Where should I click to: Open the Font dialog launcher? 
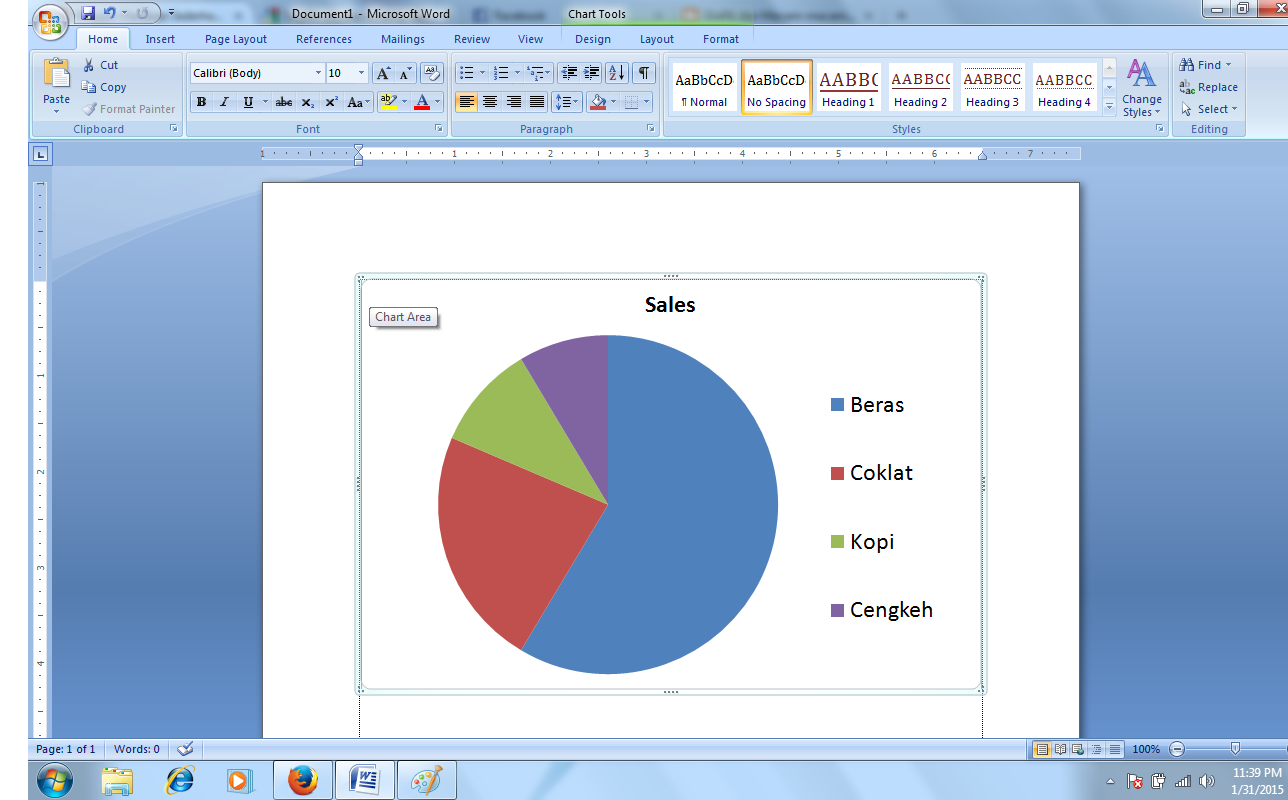click(x=438, y=129)
